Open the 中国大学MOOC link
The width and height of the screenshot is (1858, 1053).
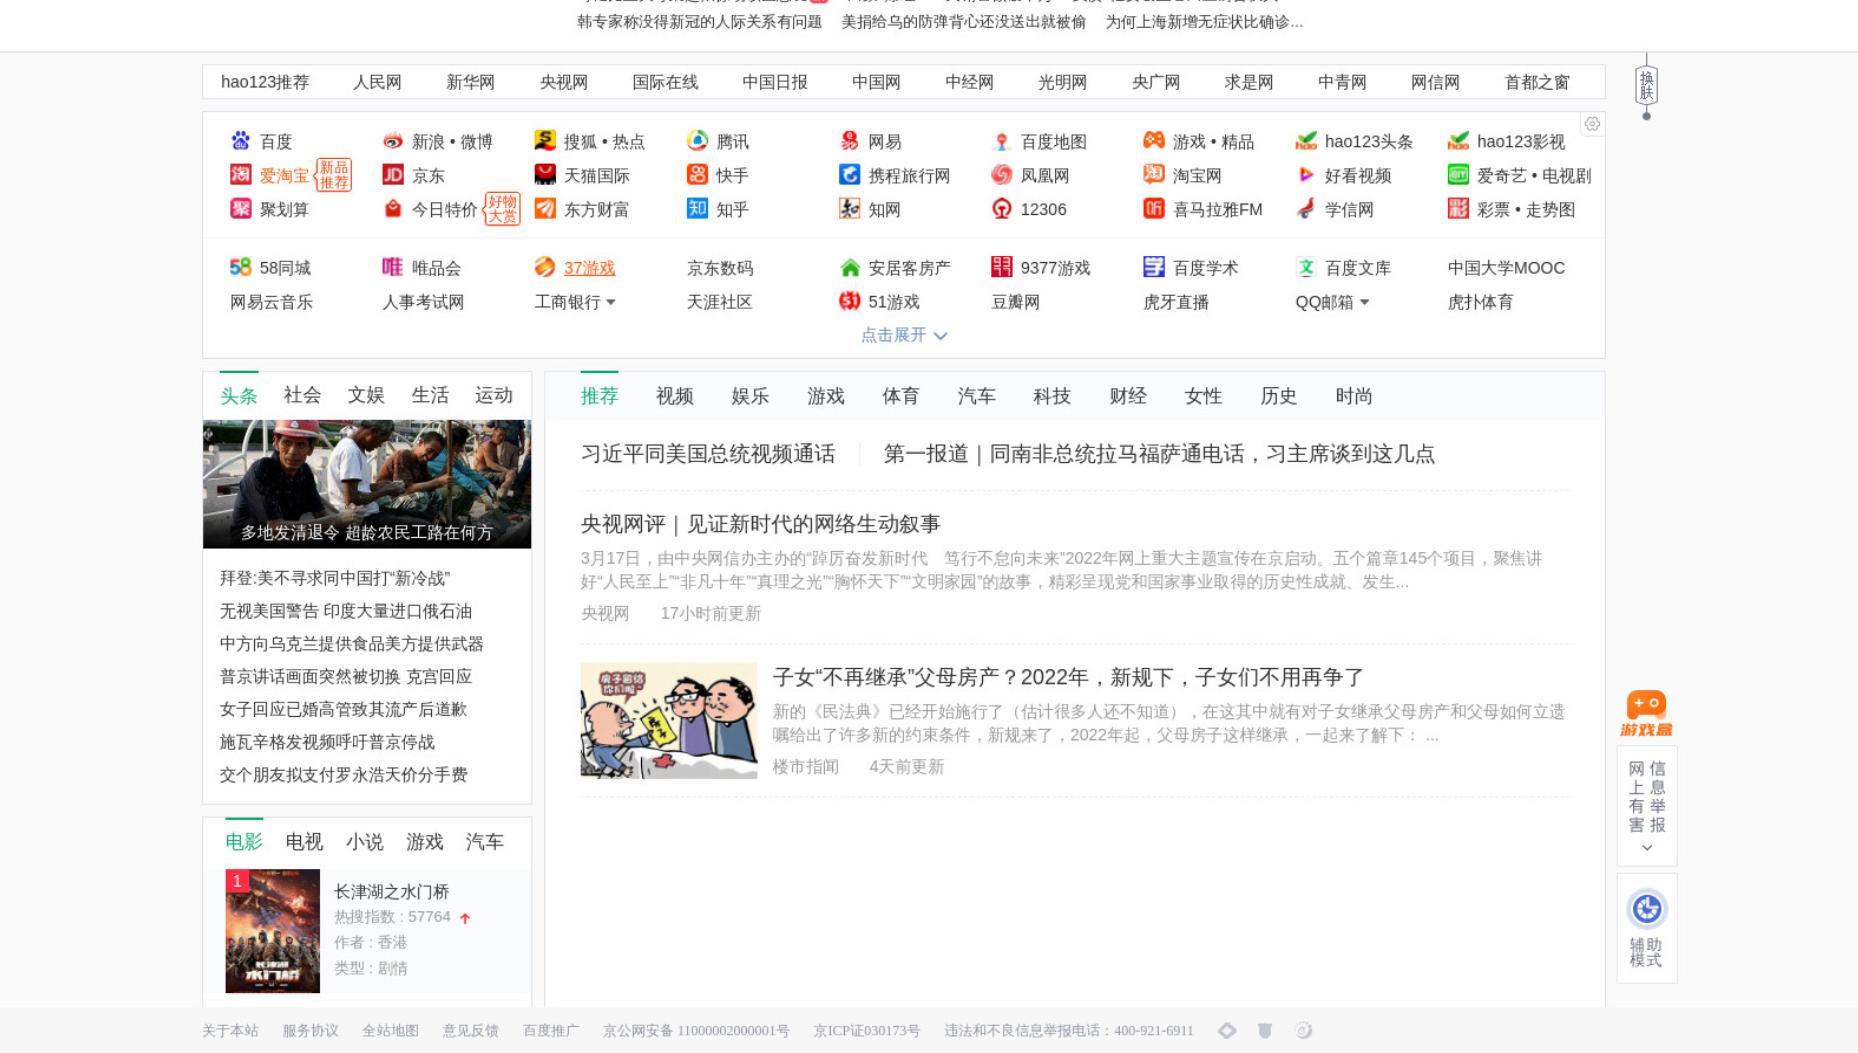(x=1506, y=267)
